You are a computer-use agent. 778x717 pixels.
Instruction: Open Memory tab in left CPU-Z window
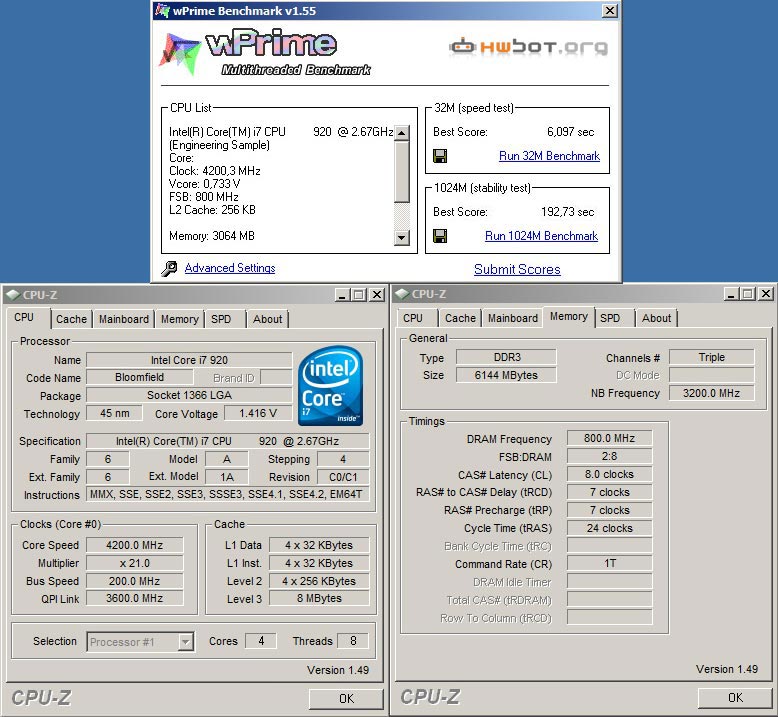[x=180, y=319]
